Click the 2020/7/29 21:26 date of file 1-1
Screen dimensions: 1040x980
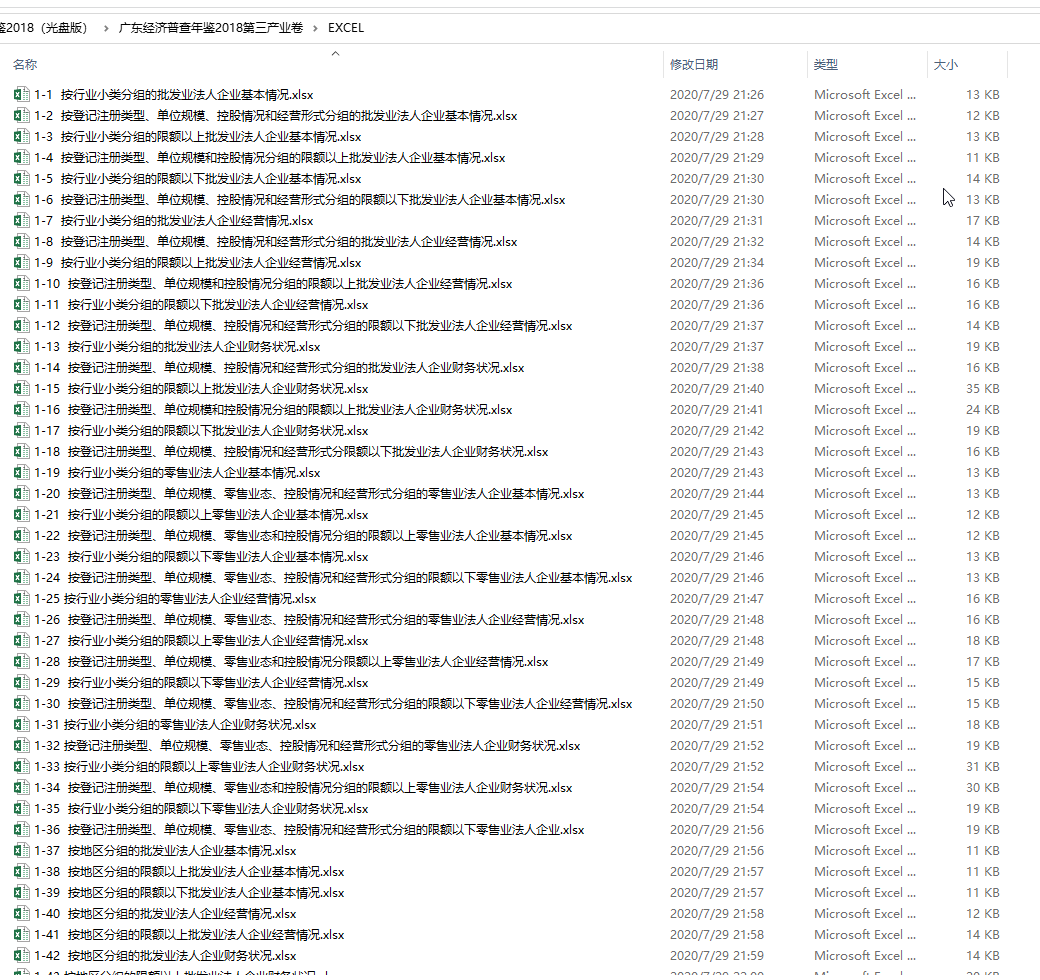tap(716, 95)
